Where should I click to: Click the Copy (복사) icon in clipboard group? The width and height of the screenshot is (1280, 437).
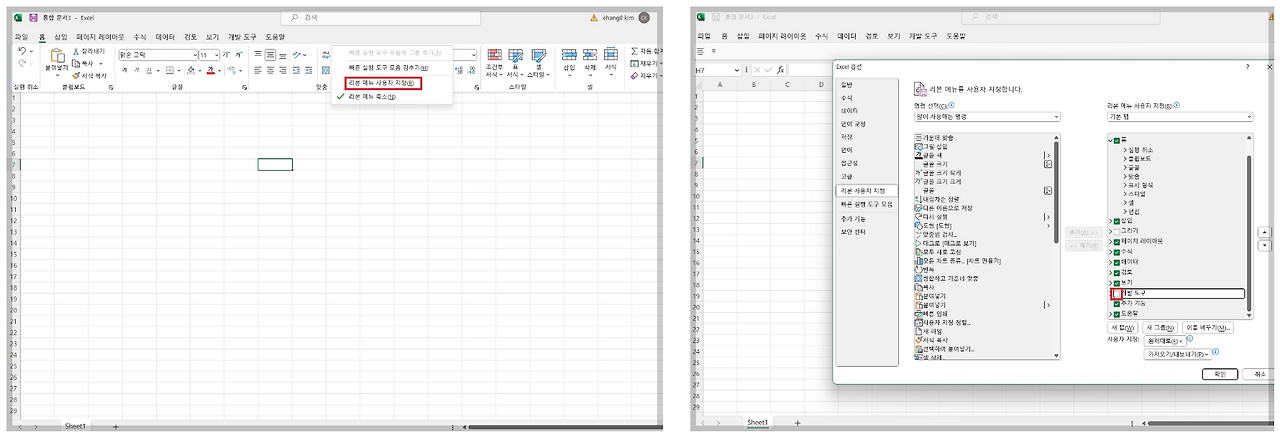pyautogui.click(x=75, y=63)
